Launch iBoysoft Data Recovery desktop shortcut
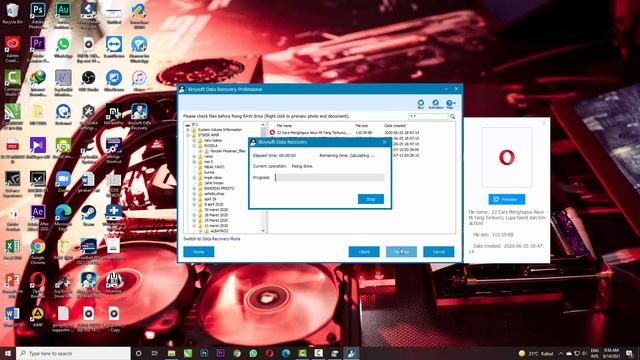Viewport: 640px width, 360px height. pos(139,116)
